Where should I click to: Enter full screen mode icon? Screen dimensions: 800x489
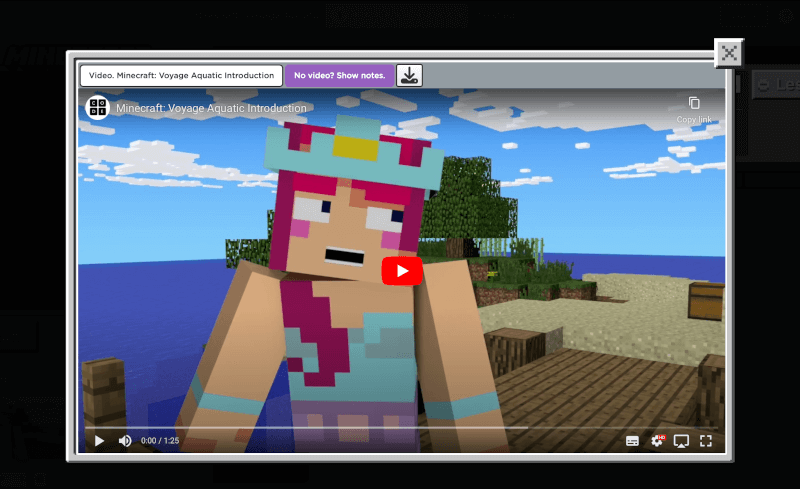(706, 441)
